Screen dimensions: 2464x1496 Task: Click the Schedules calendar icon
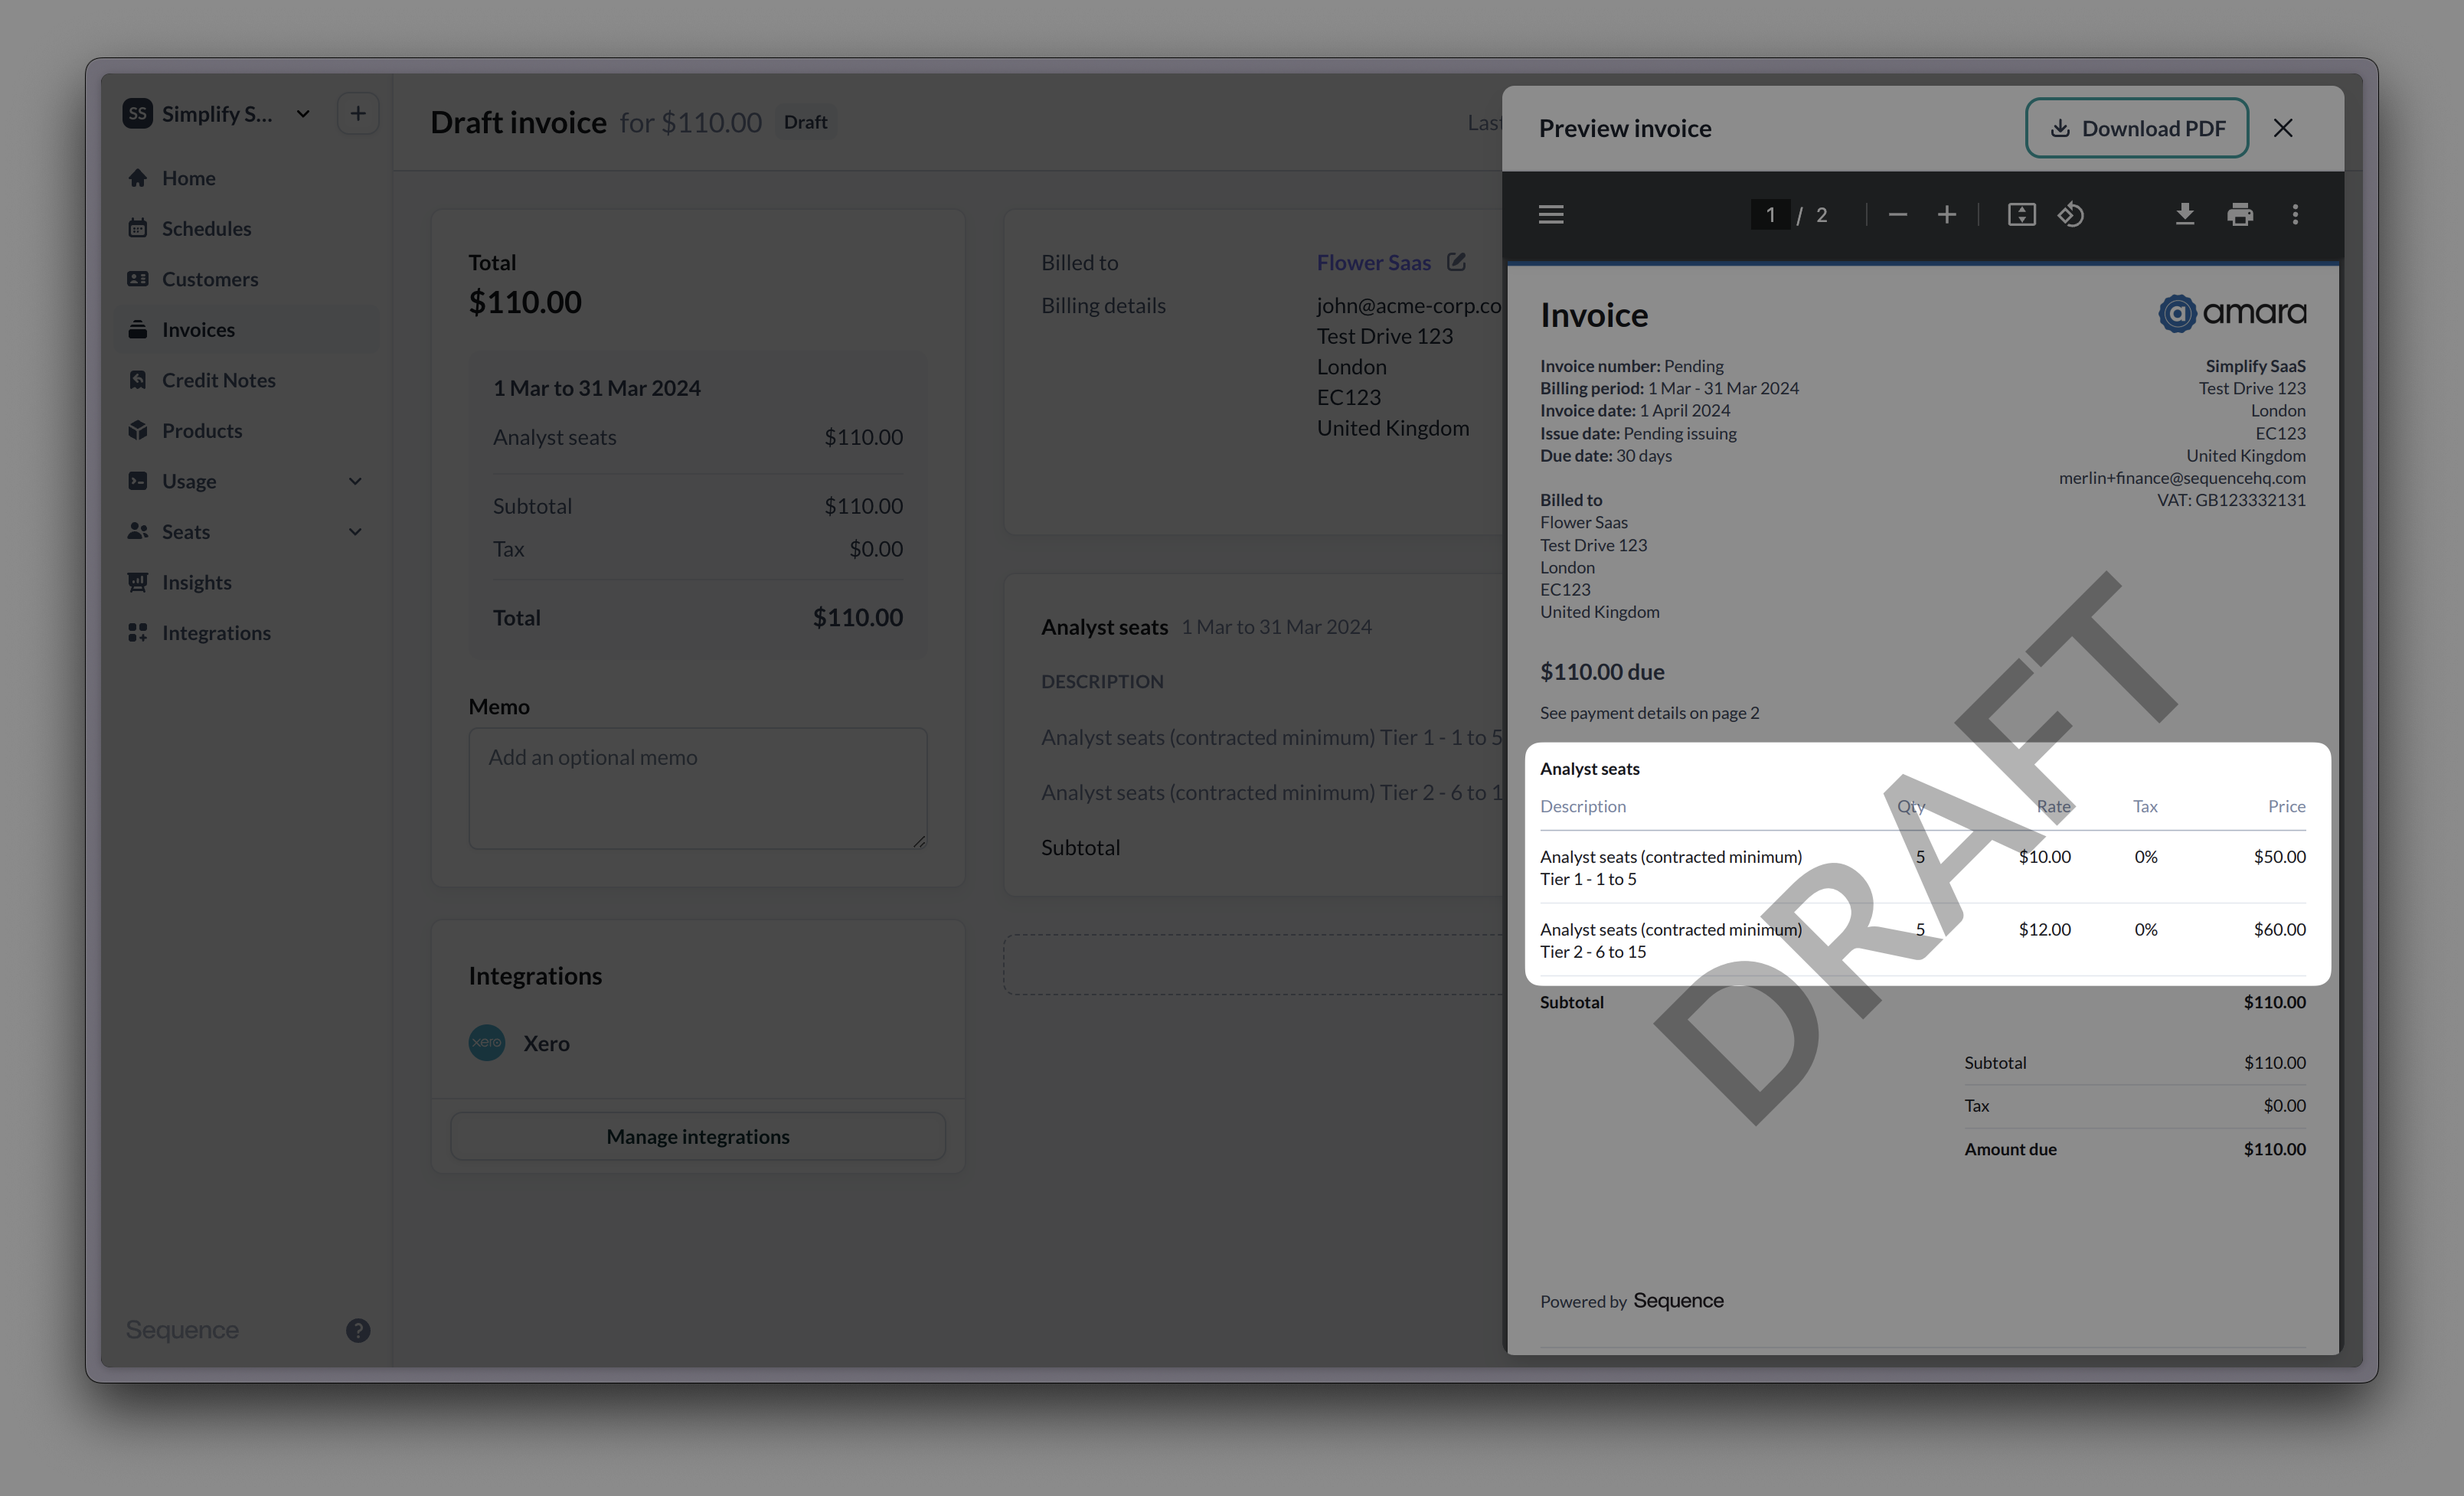tap(138, 228)
